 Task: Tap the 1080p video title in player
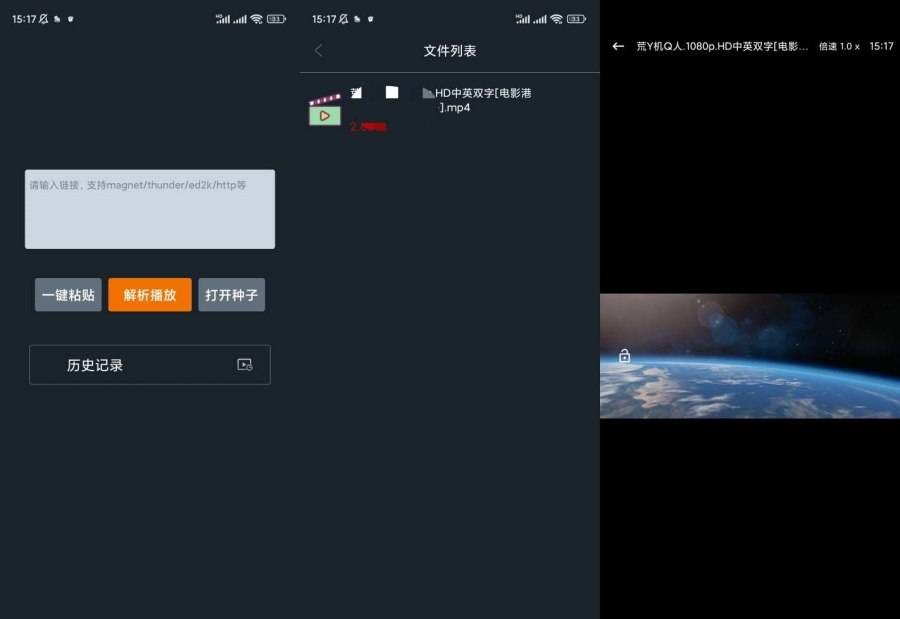click(x=722, y=46)
